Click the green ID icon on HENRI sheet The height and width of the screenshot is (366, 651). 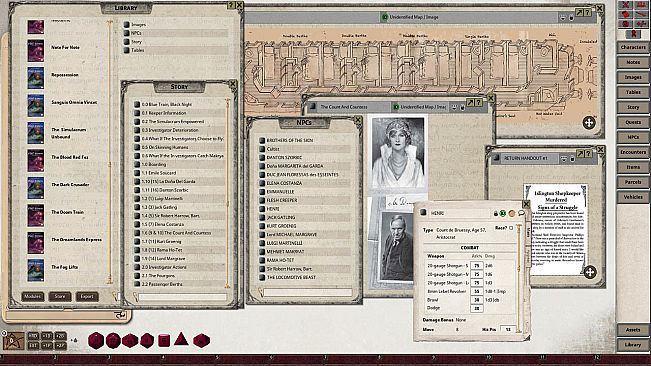tap(503, 213)
